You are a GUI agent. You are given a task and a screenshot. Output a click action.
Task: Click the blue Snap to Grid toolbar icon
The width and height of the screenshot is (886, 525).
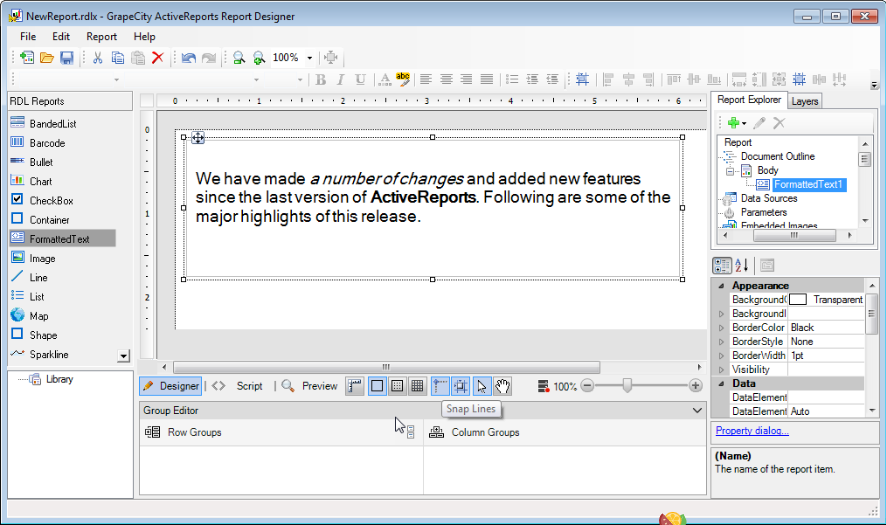(x=583, y=79)
